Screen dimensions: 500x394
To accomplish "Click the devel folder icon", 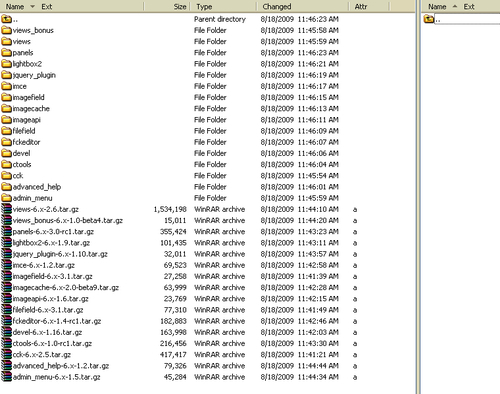I will (6, 153).
